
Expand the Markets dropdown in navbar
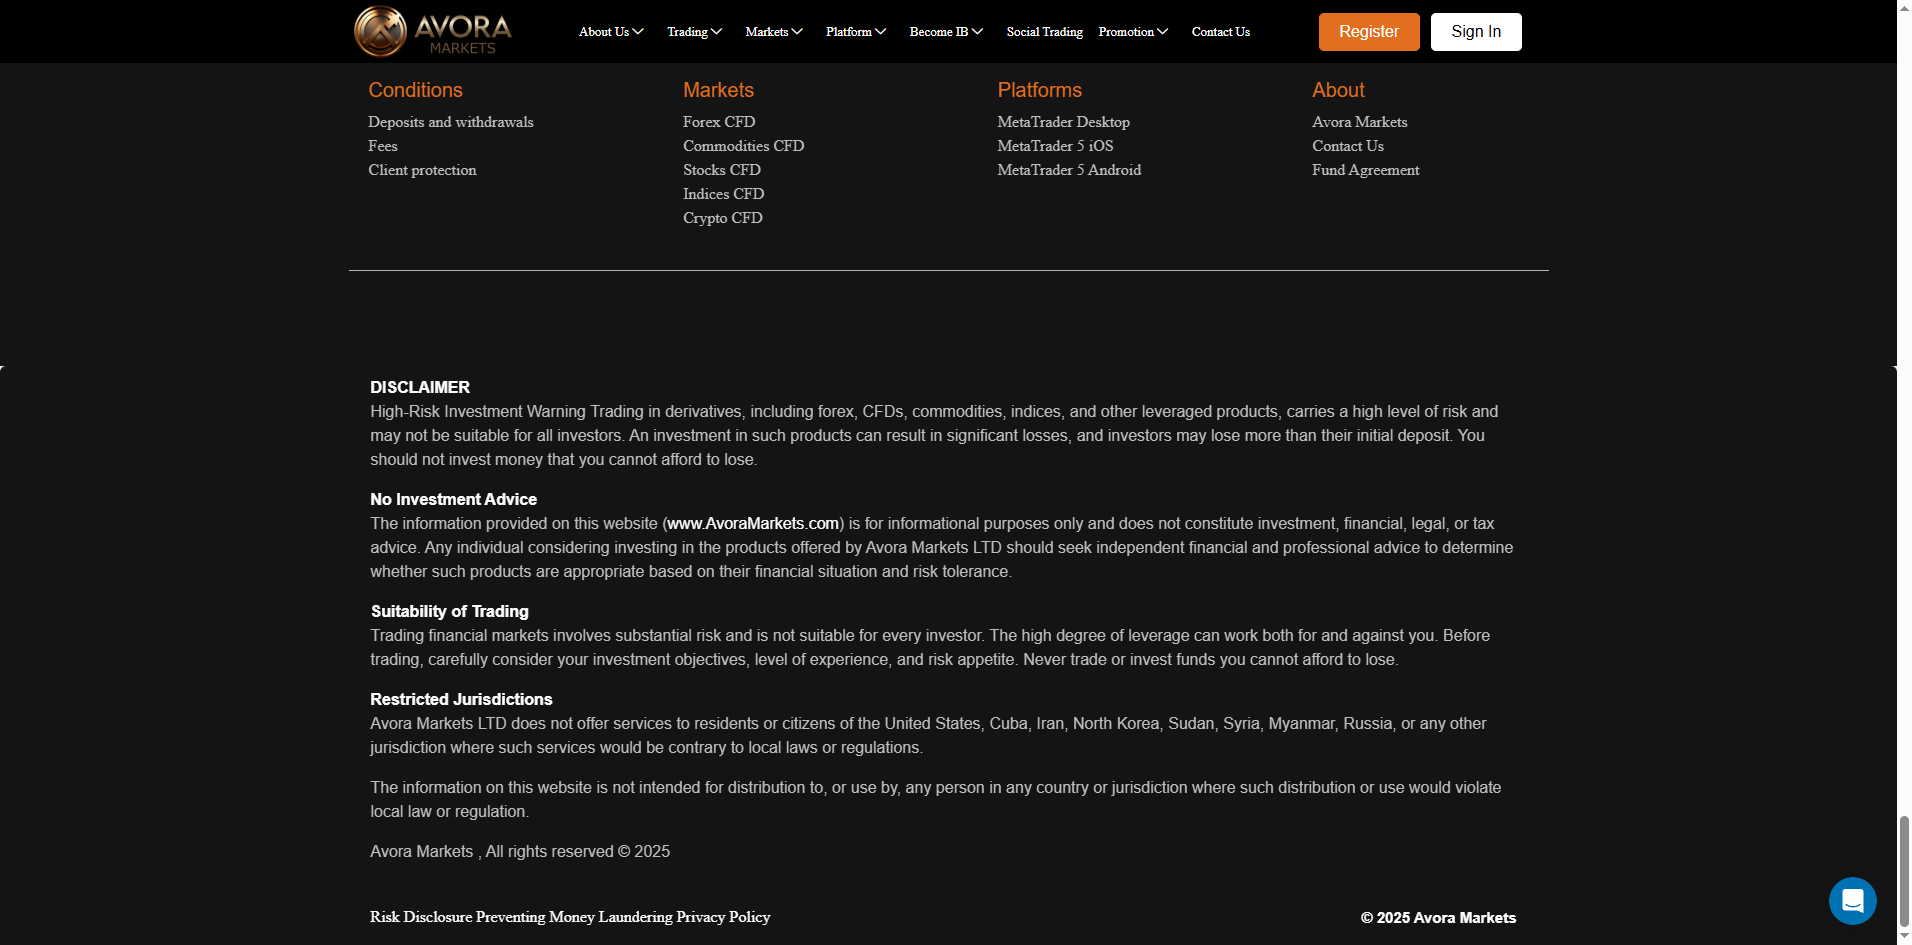[x=774, y=32]
